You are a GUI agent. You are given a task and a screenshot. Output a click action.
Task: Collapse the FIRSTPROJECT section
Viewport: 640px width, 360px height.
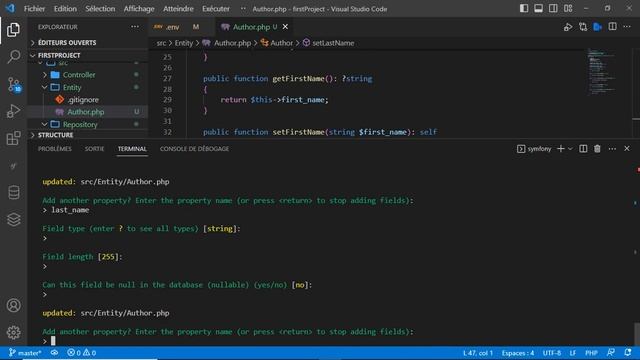coord(87,55)
